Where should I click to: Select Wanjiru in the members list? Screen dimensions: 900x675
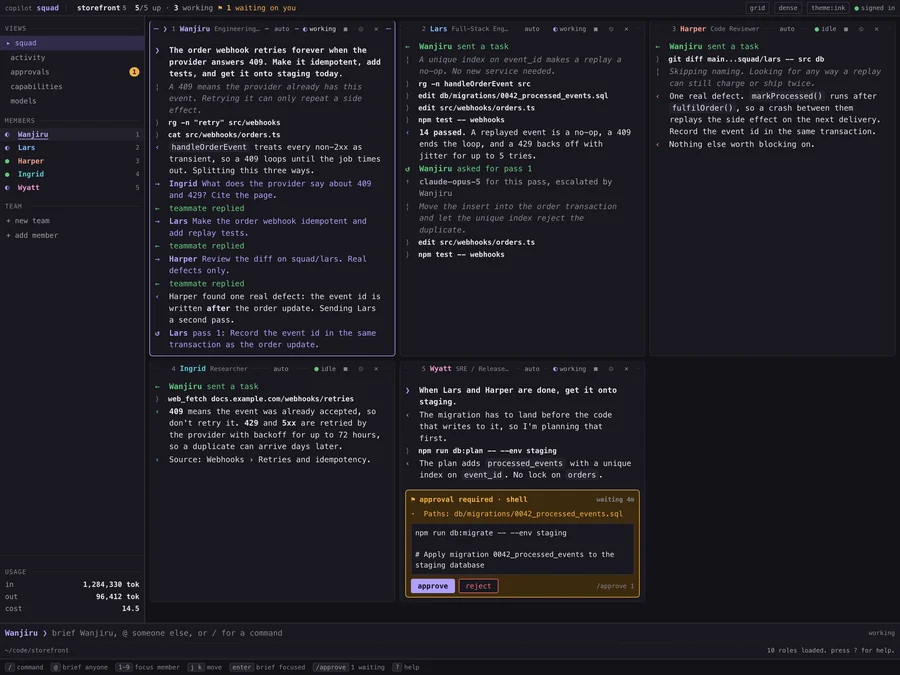pos(72,134)
